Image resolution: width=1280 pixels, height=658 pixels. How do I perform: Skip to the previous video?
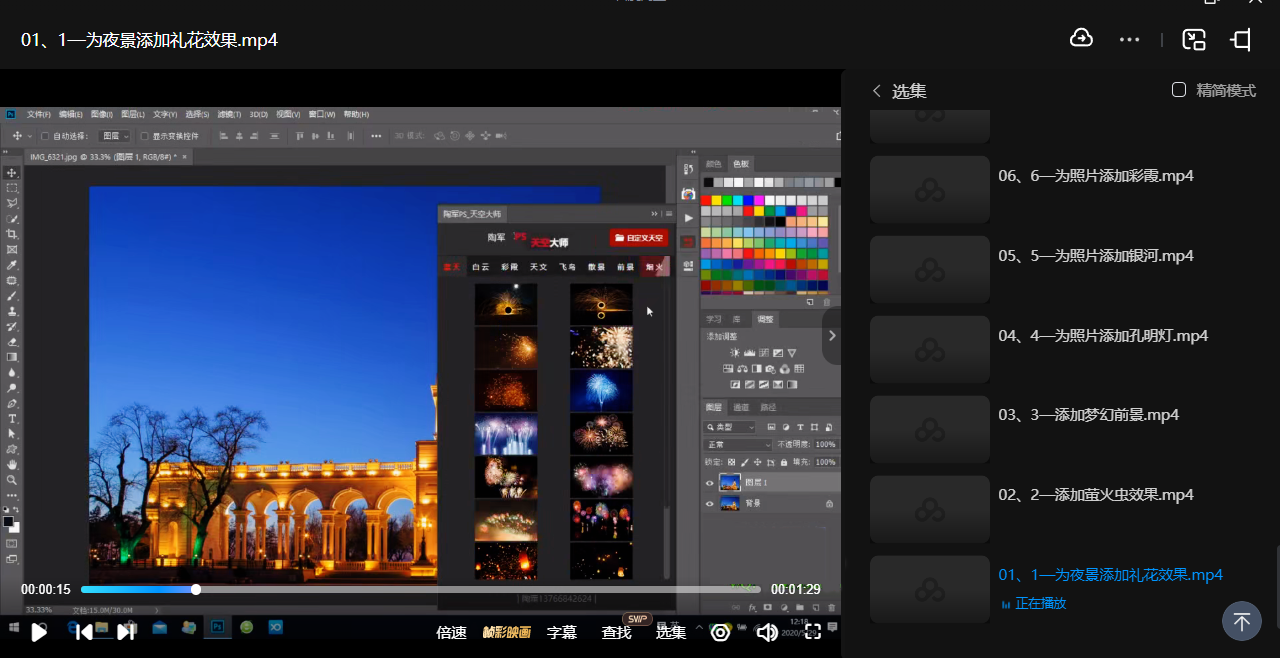click(84, 632)
